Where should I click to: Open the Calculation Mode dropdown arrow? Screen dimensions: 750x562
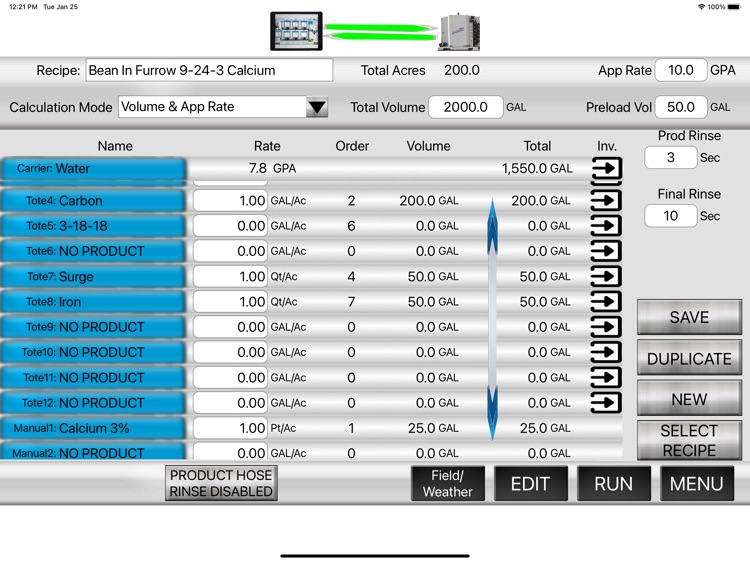[x=317, y=107]
